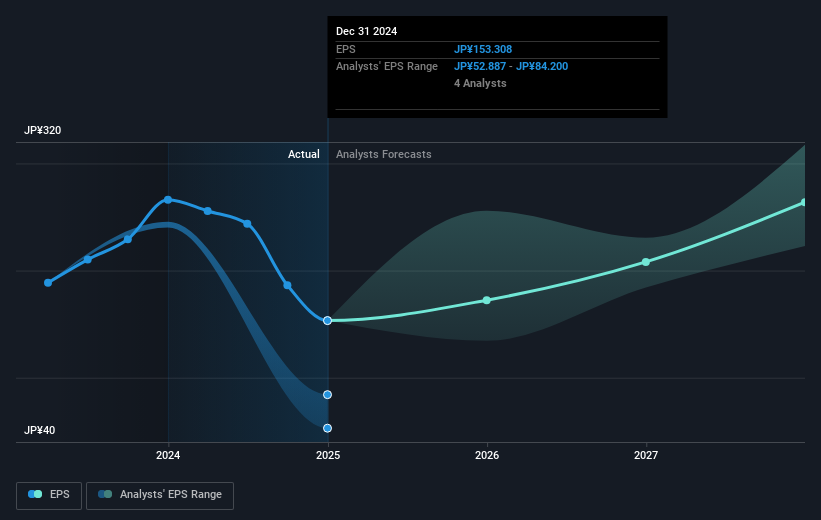Click the 2024 x-axis label
Screen dimensions: 821x520
168,455
